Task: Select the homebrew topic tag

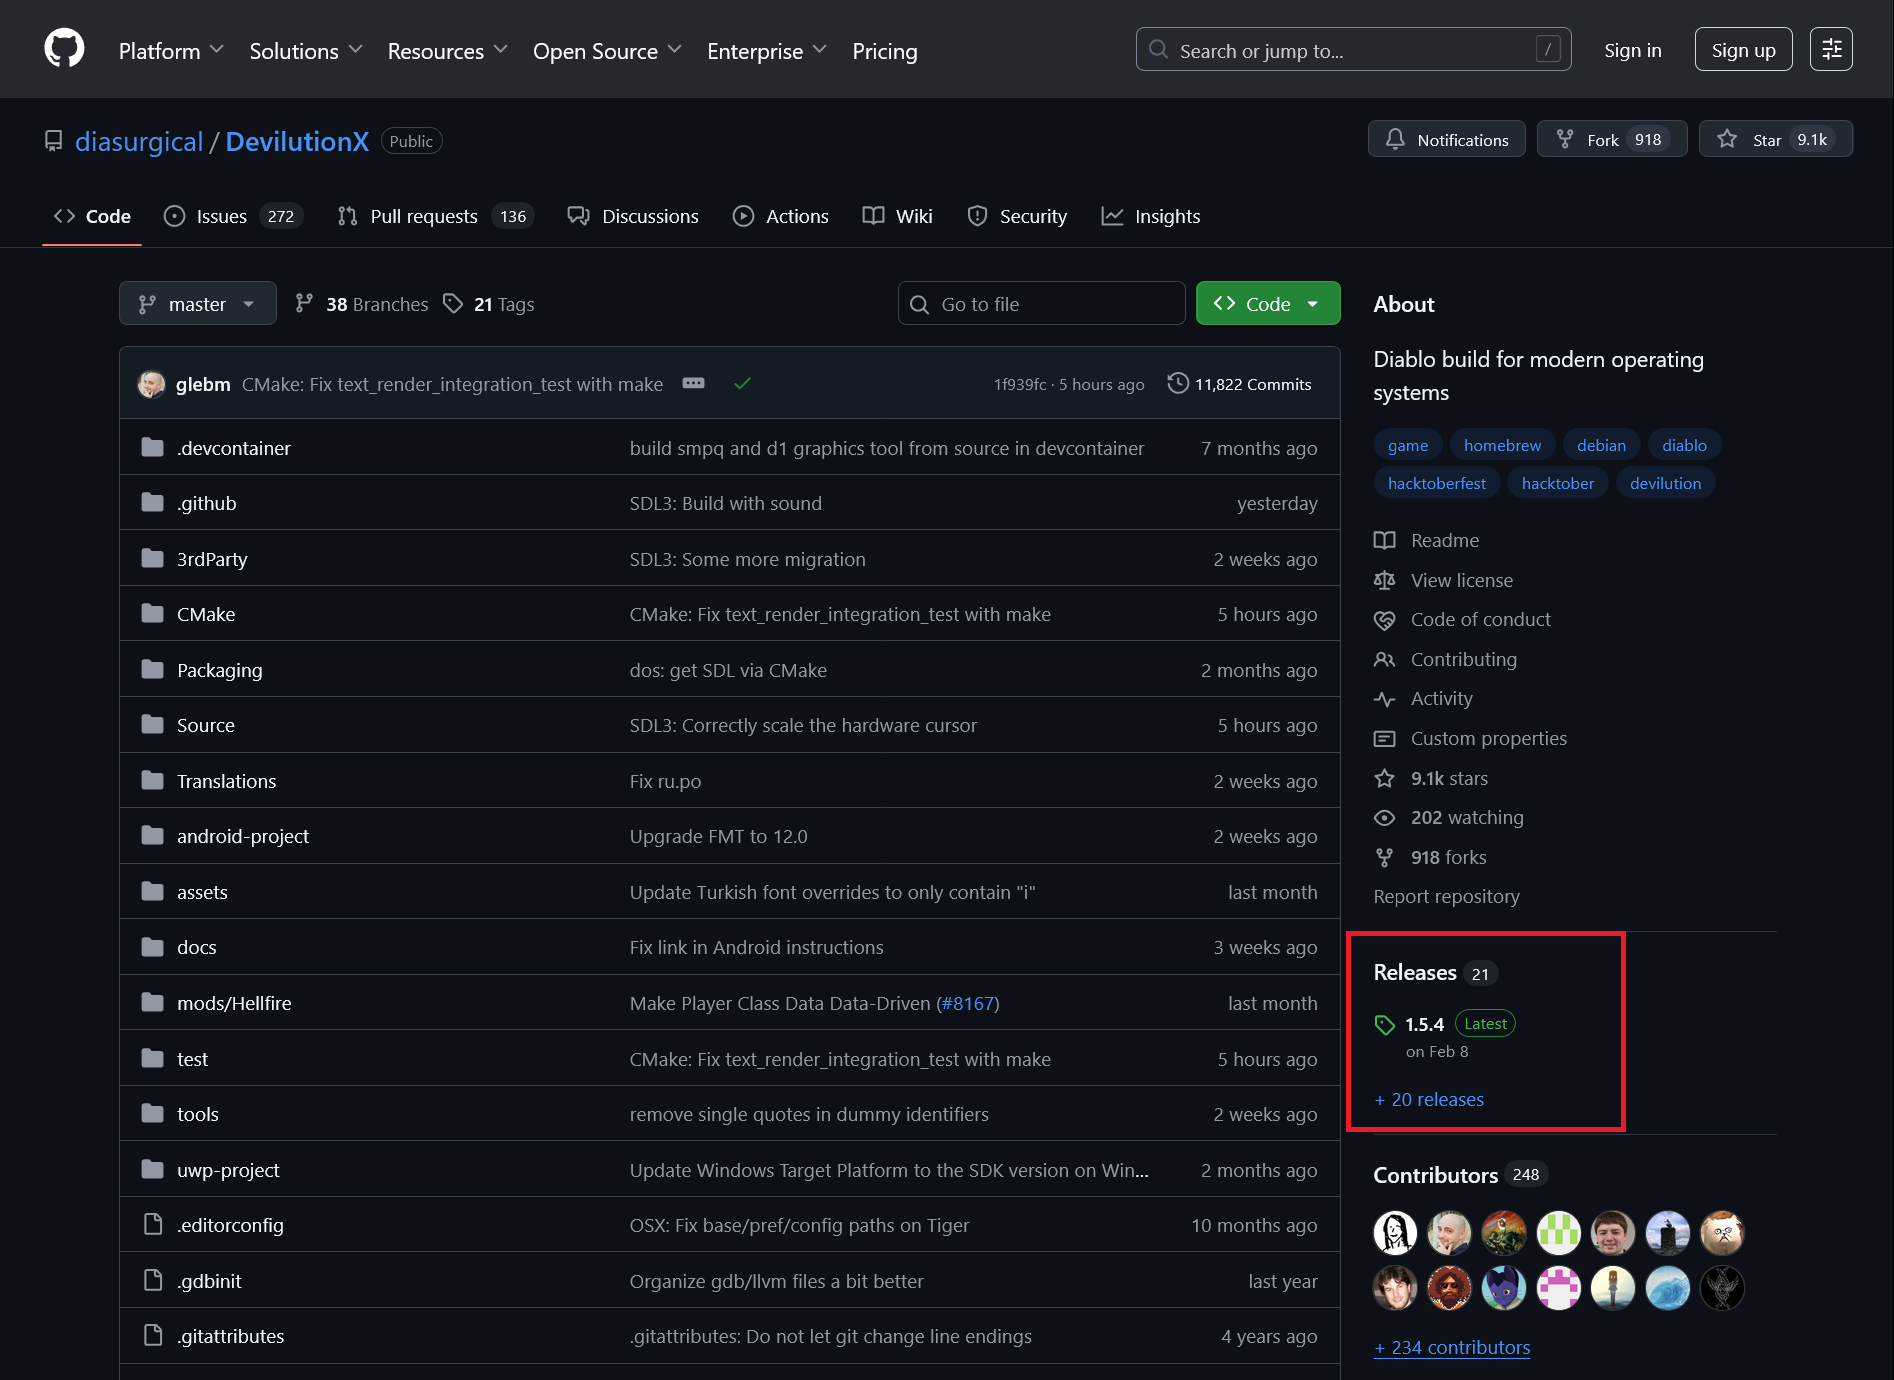Action: (1502, 445)
